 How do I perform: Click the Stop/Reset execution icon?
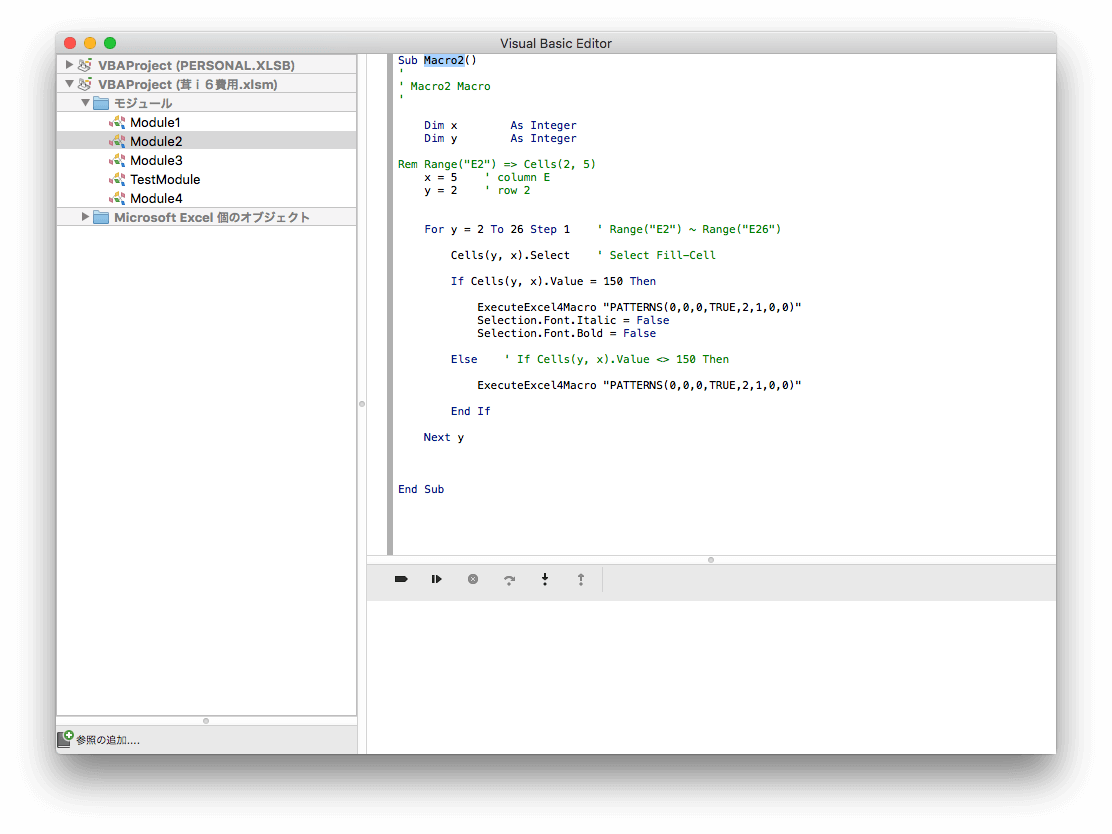pyautogui.click(x=473, y=579)
